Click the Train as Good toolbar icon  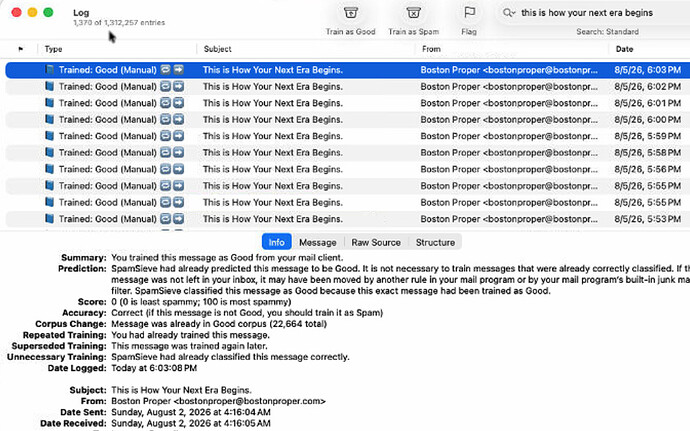350,13
